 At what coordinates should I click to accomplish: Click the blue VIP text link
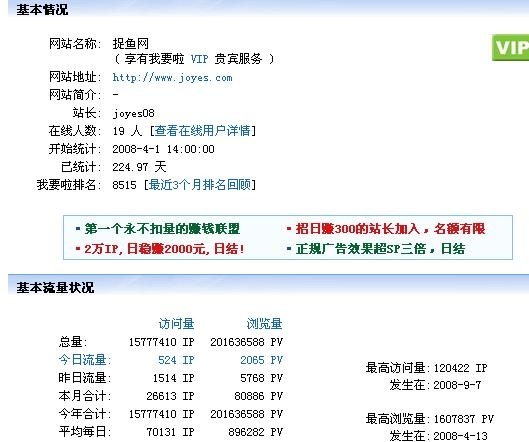point(199,59)
